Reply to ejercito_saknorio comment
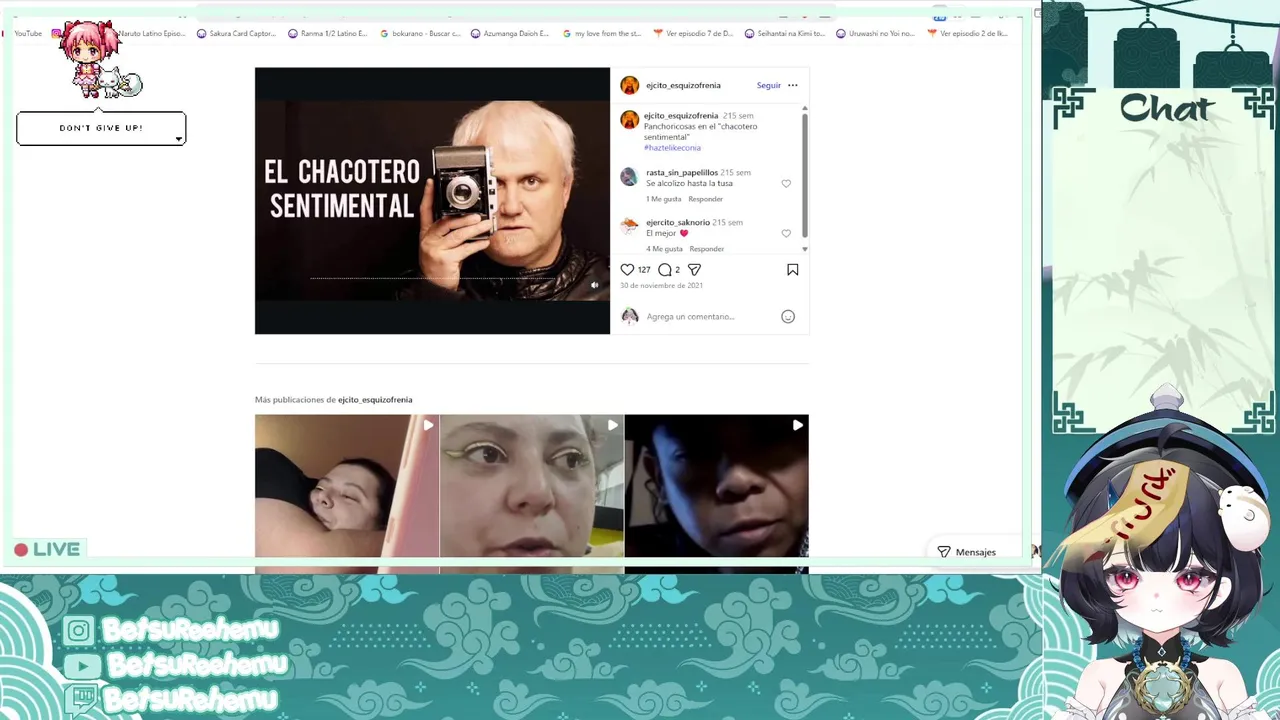 point(706,249)
